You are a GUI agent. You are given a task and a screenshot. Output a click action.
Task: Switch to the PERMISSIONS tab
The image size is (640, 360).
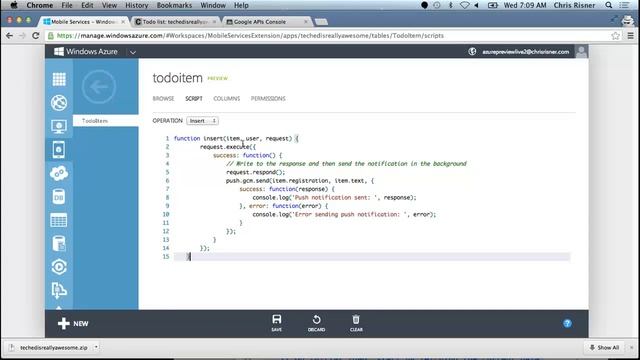pos(268,99)
